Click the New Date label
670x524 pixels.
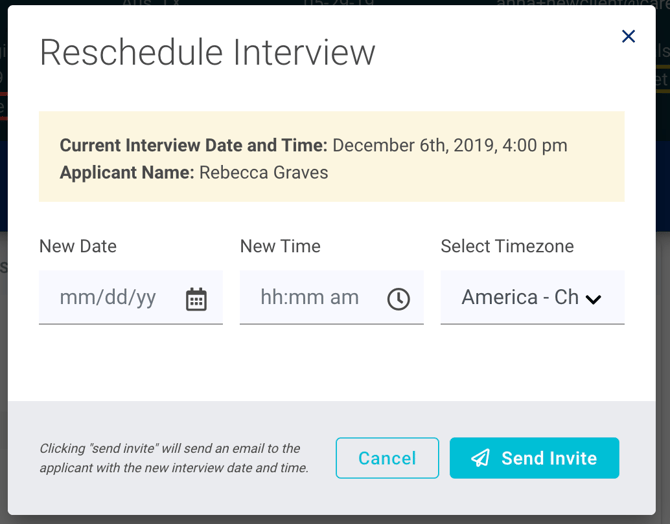pos(78,246)
